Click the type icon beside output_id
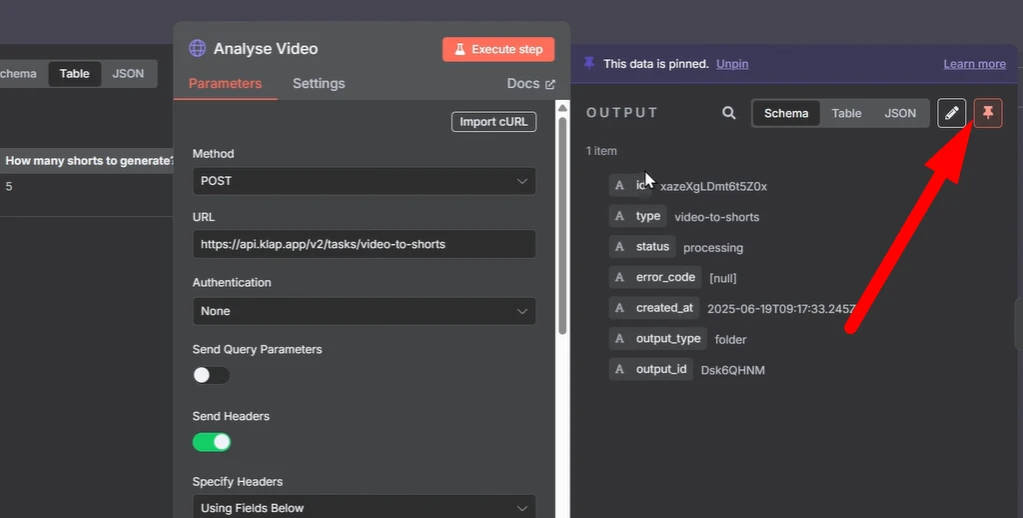Image resolution: width=1023 pixels, height=518 pixels. (x=619, y=369)
